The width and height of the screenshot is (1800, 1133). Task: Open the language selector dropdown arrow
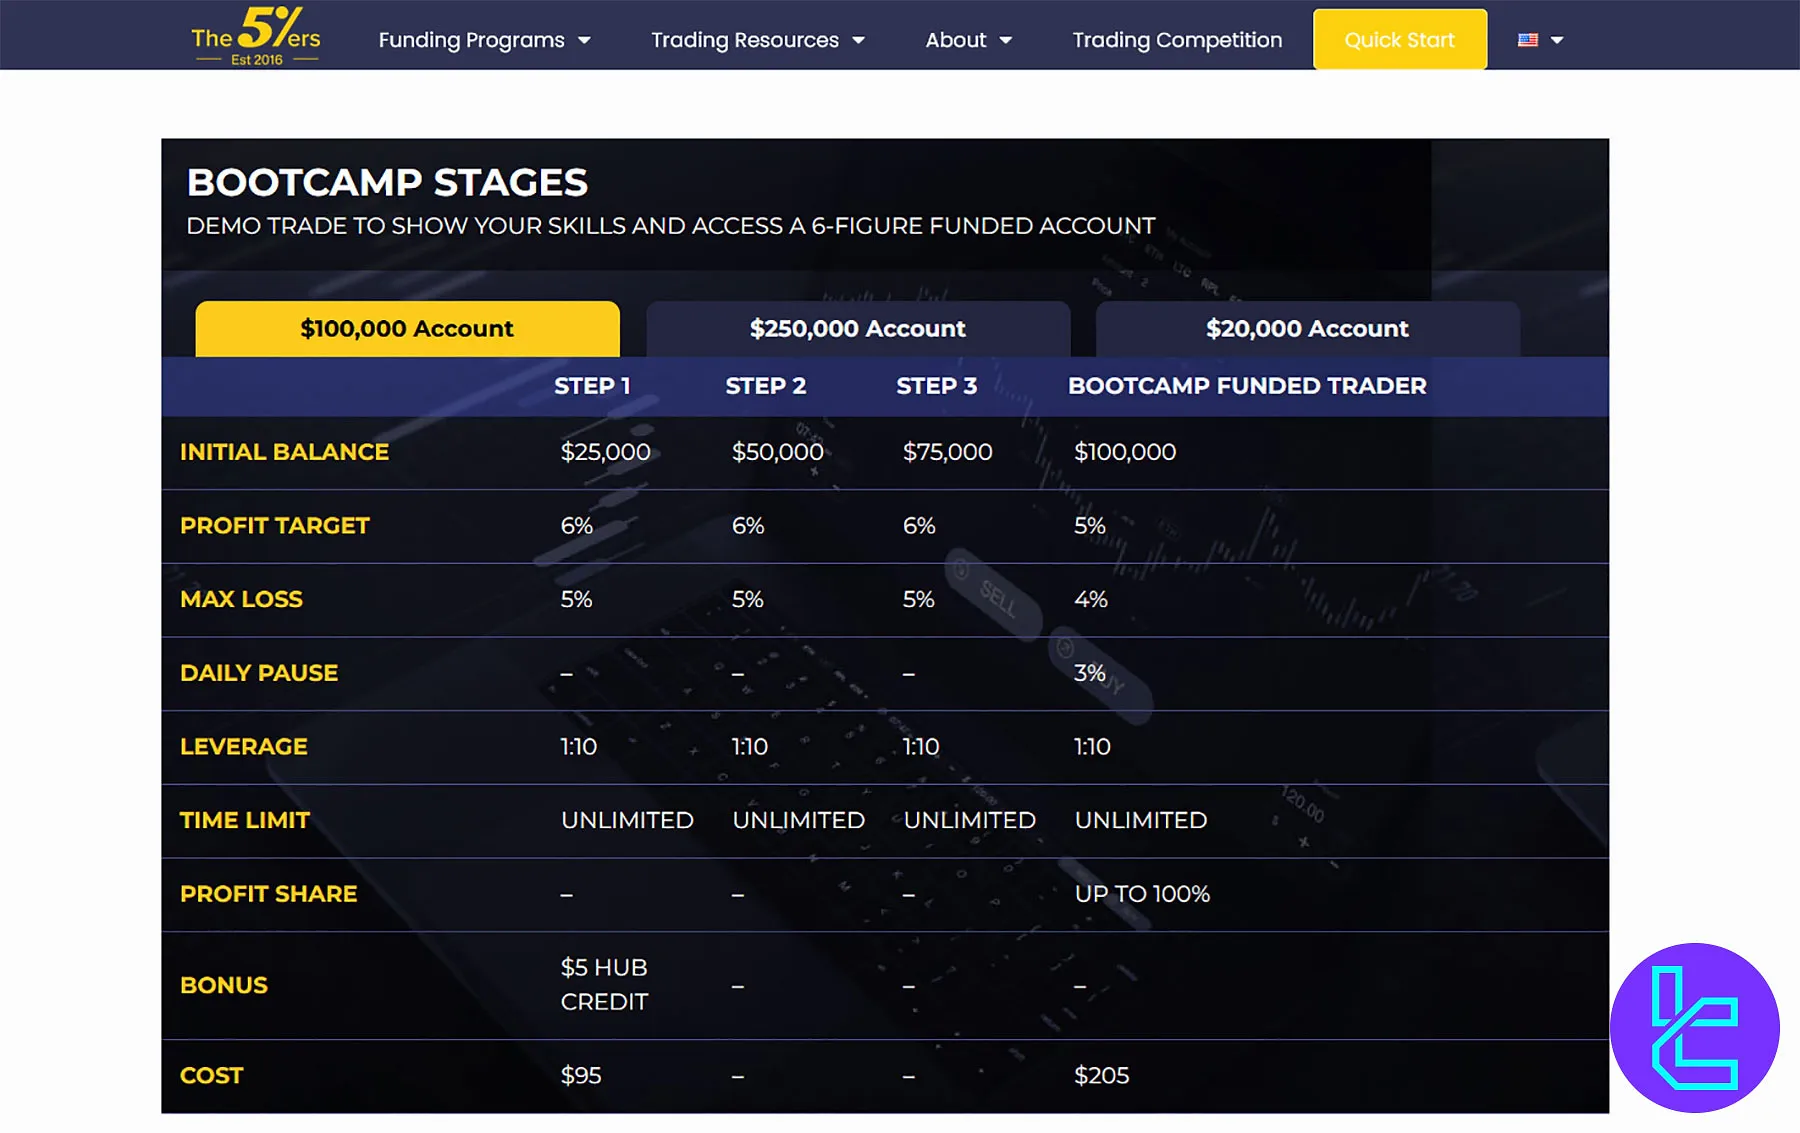(x=1557, y=41)
